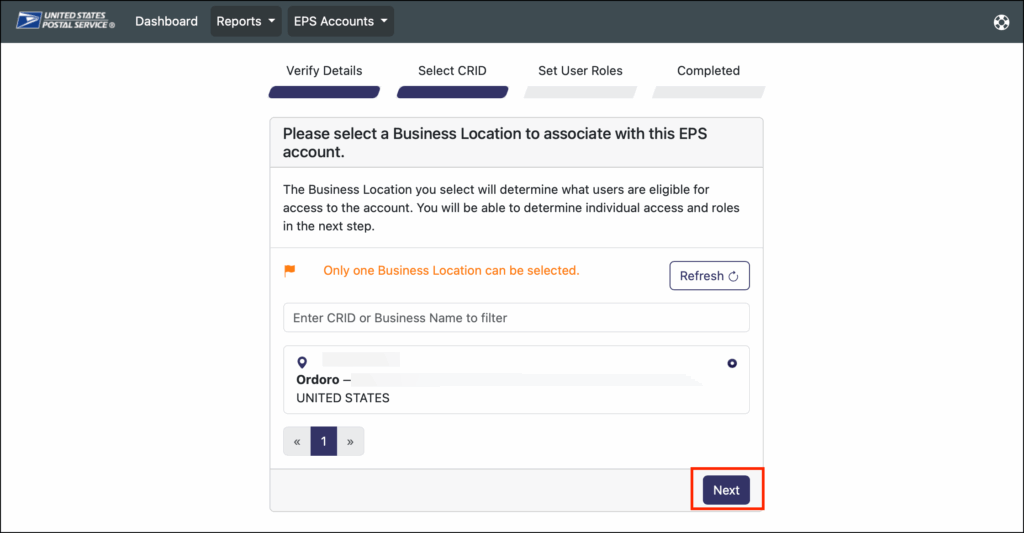Screen dimensions: 1024x533
Task: Click the location pin icon above Ordoro
Action: point(302,362)
